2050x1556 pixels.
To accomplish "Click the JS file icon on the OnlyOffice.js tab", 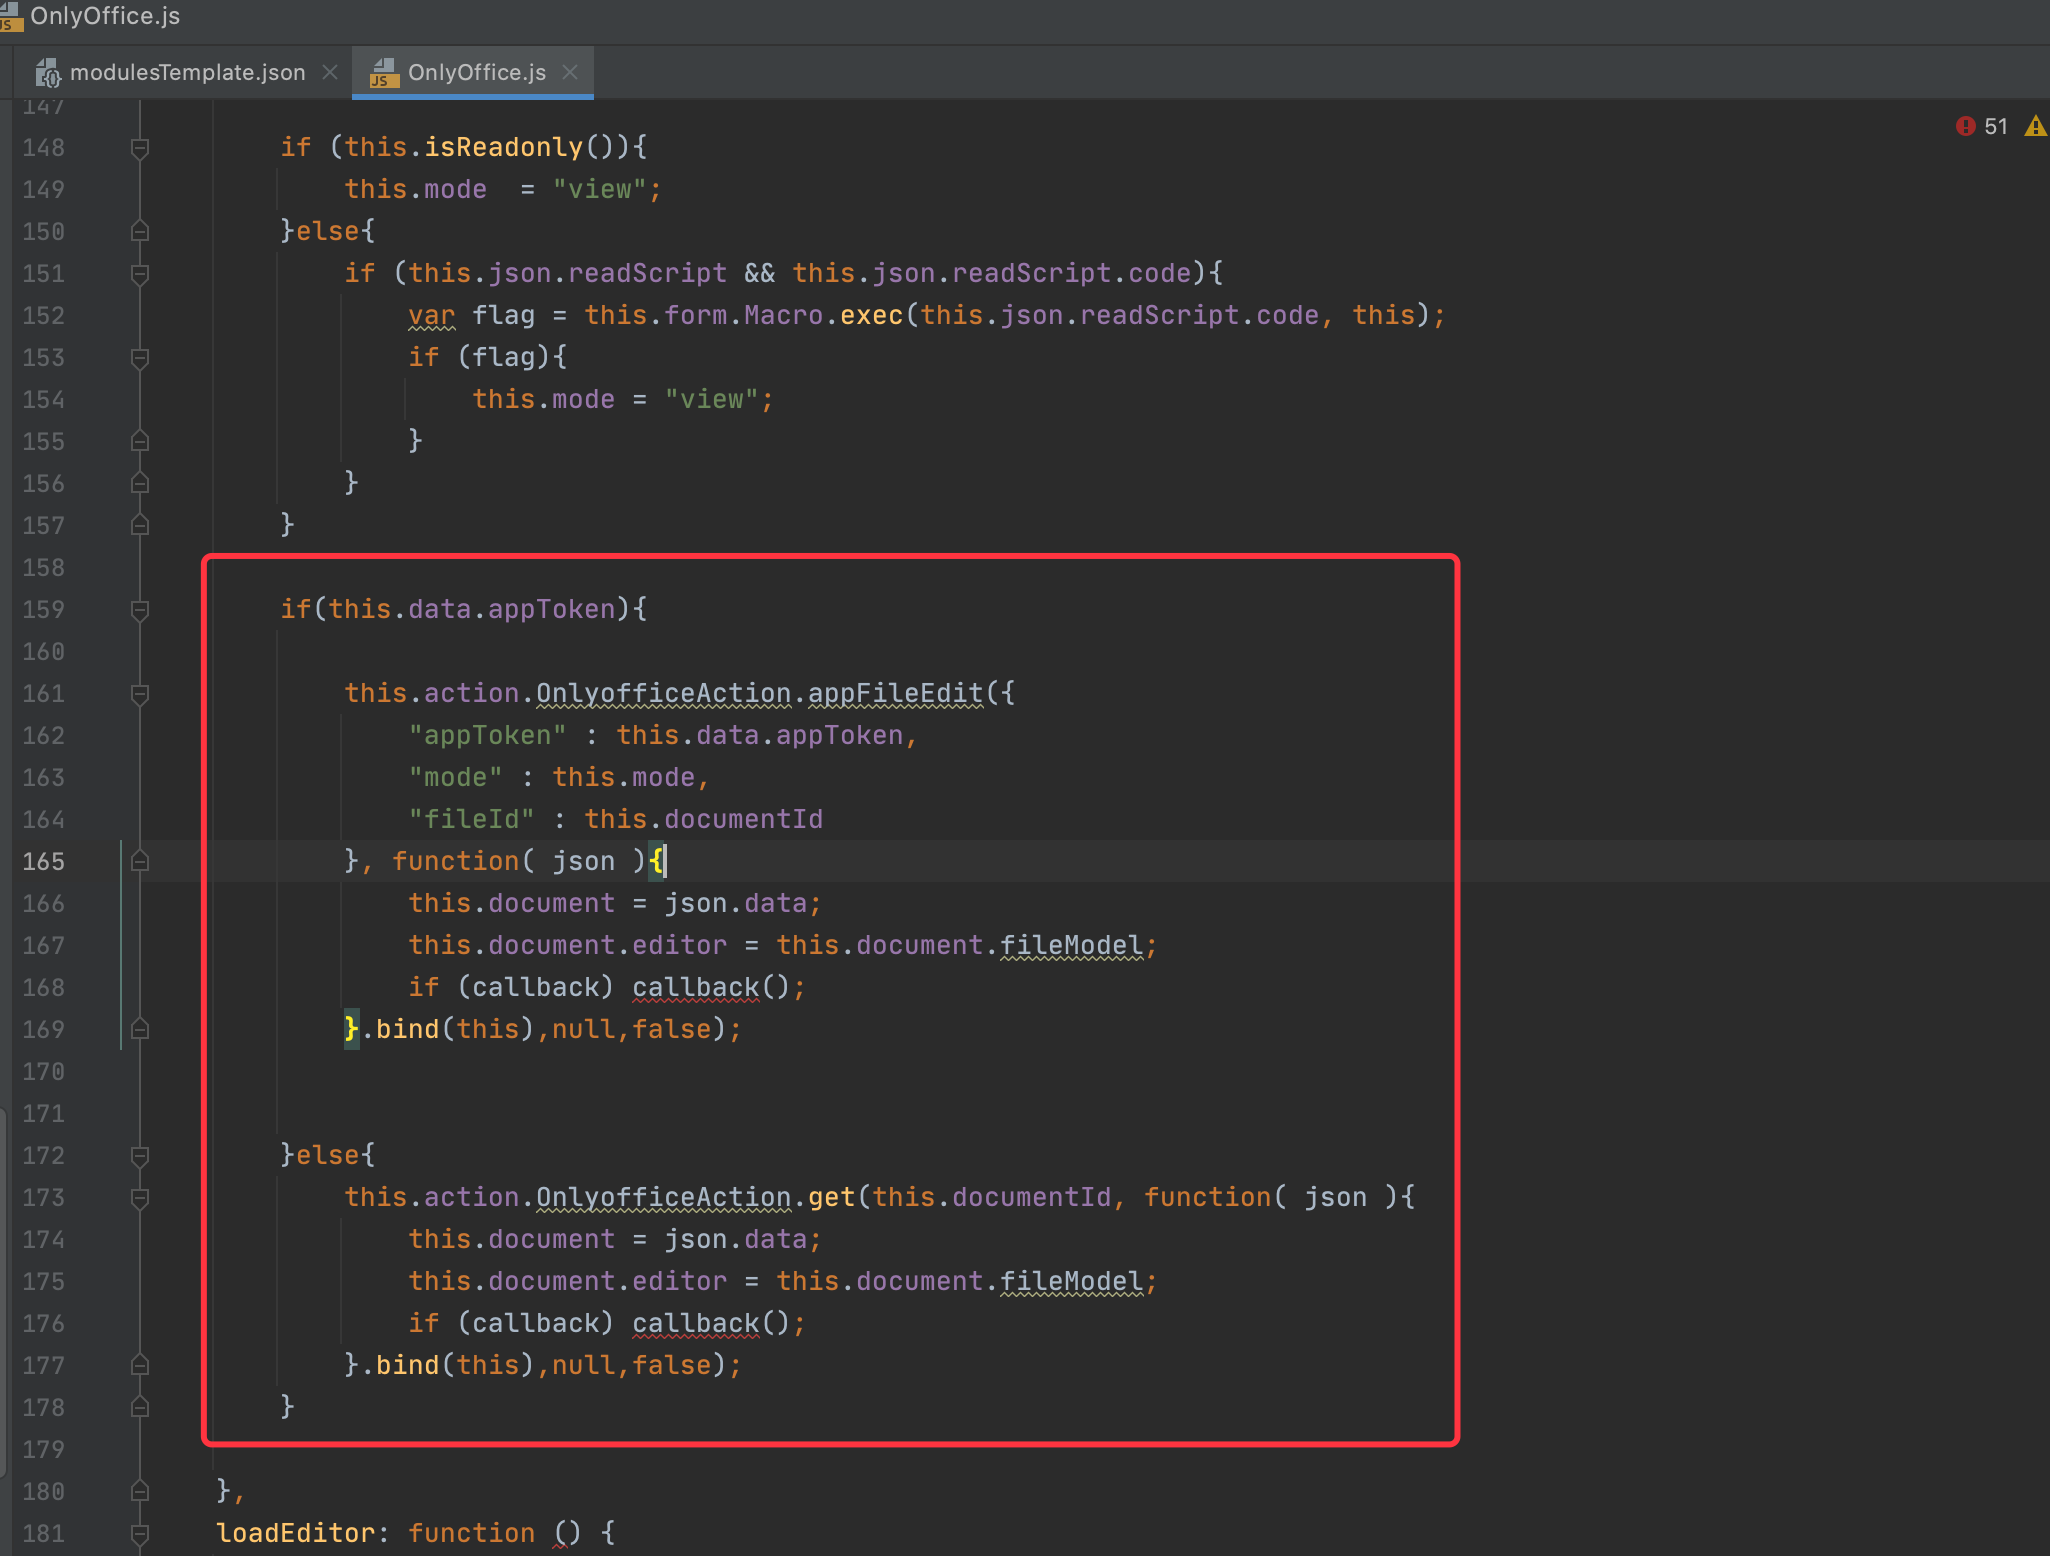I will (383, 72).
